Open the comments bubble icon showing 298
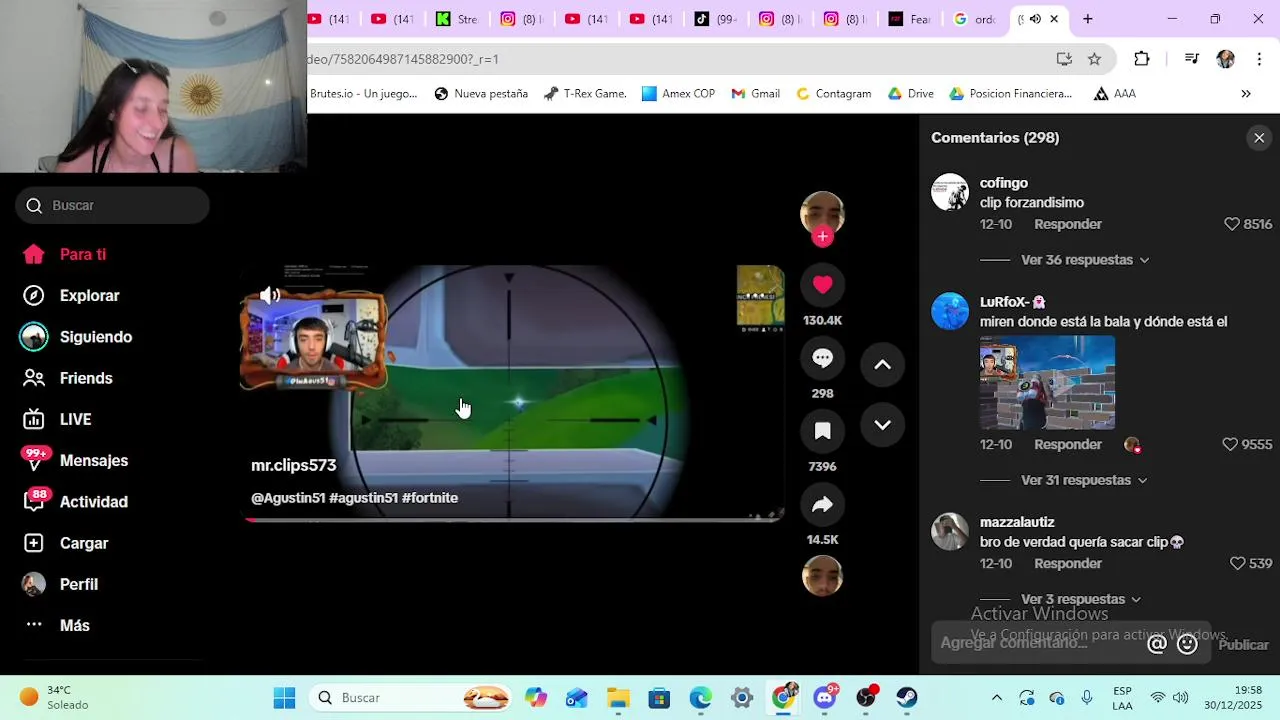Screen dimensions: 1280x720 tap(822, 358)
